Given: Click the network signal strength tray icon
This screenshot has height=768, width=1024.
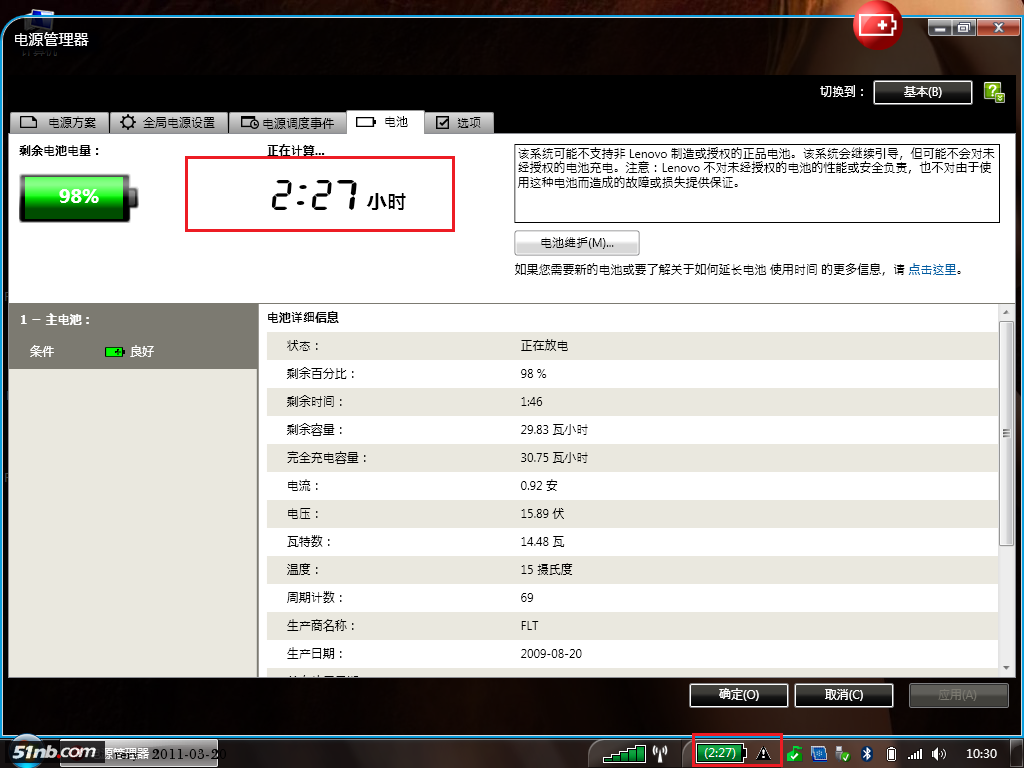Looking at the screenshot, I should (x=914, y=753).
